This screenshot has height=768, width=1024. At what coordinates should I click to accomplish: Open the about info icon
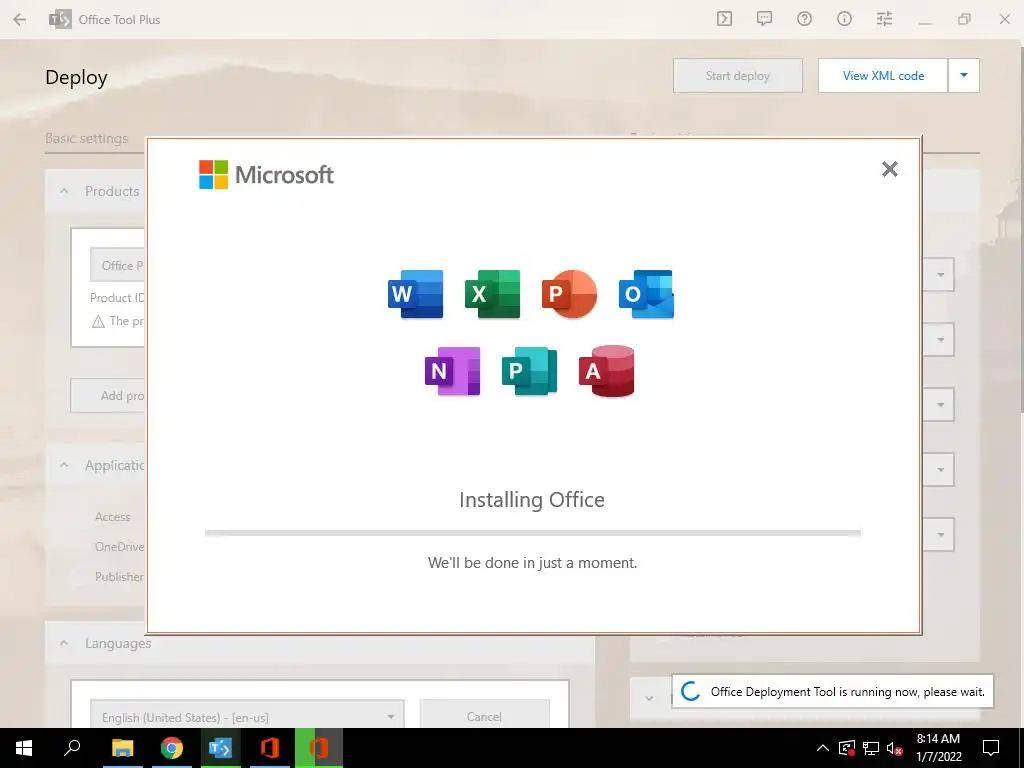pos(844,19)
